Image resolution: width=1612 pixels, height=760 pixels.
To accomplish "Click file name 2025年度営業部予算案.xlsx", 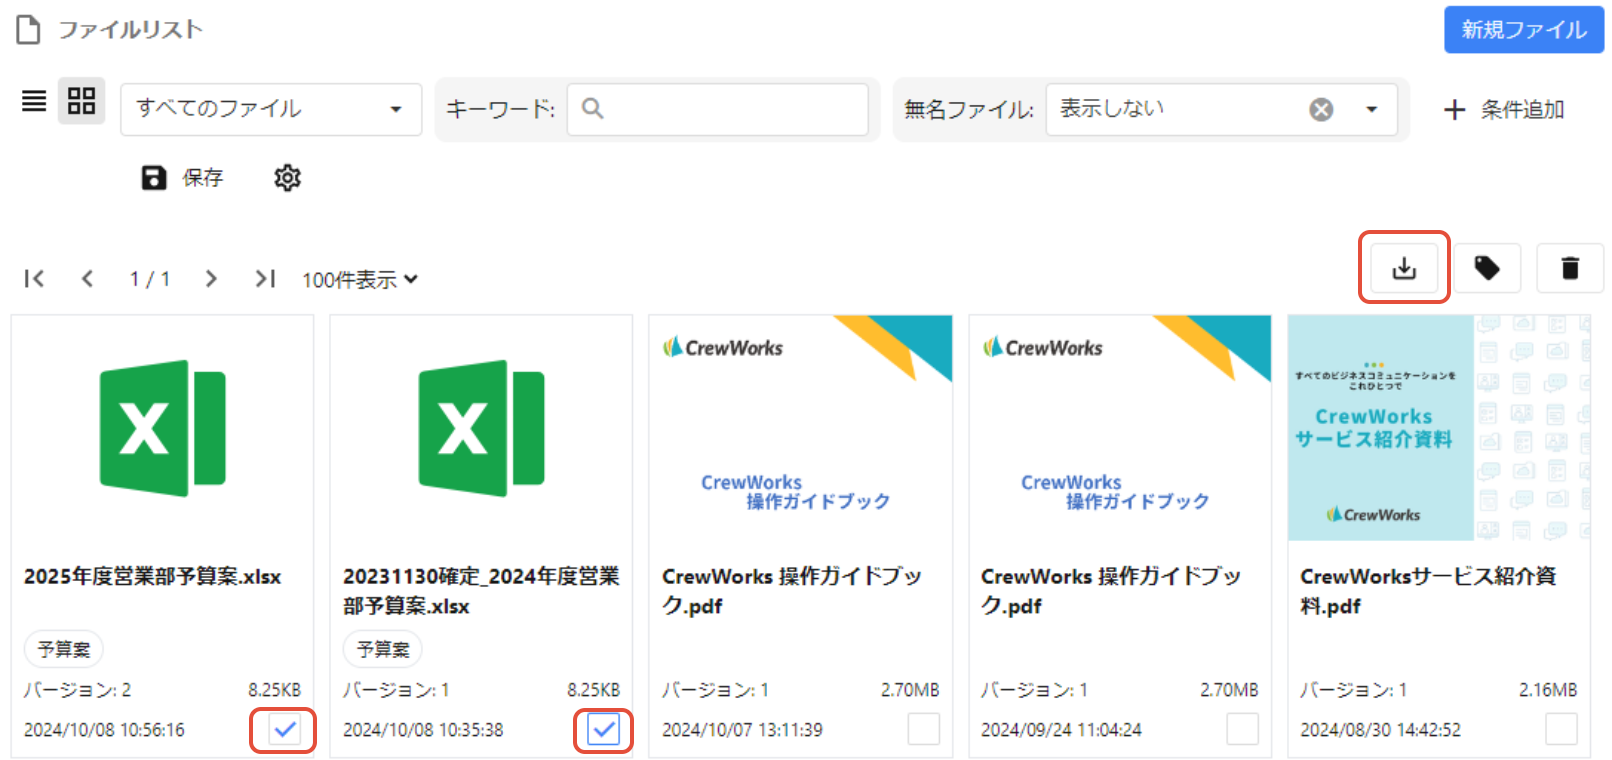I will click(152, 577).
